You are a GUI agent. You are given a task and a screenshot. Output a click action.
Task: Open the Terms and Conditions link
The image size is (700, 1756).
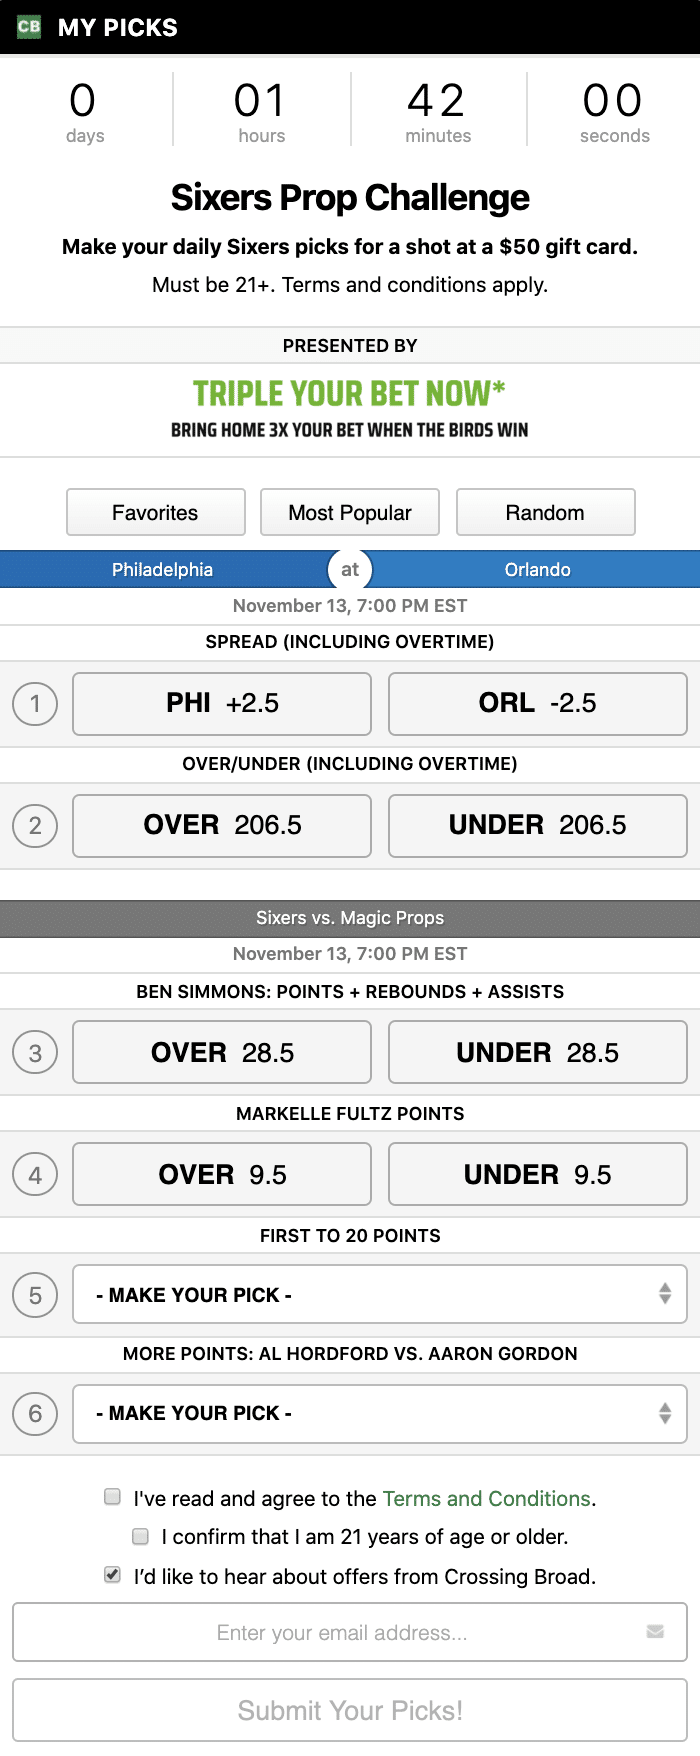487,1499
